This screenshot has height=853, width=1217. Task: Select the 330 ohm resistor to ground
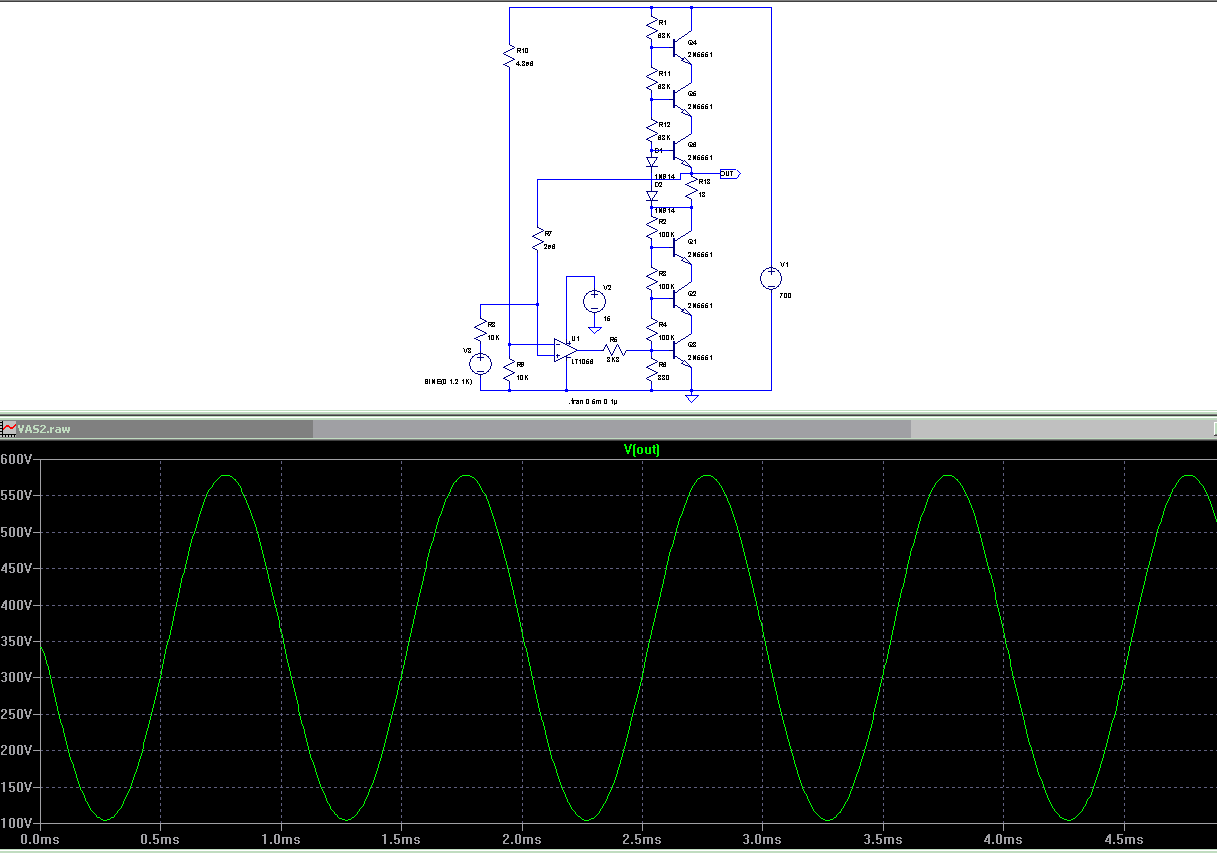[652, 371]
